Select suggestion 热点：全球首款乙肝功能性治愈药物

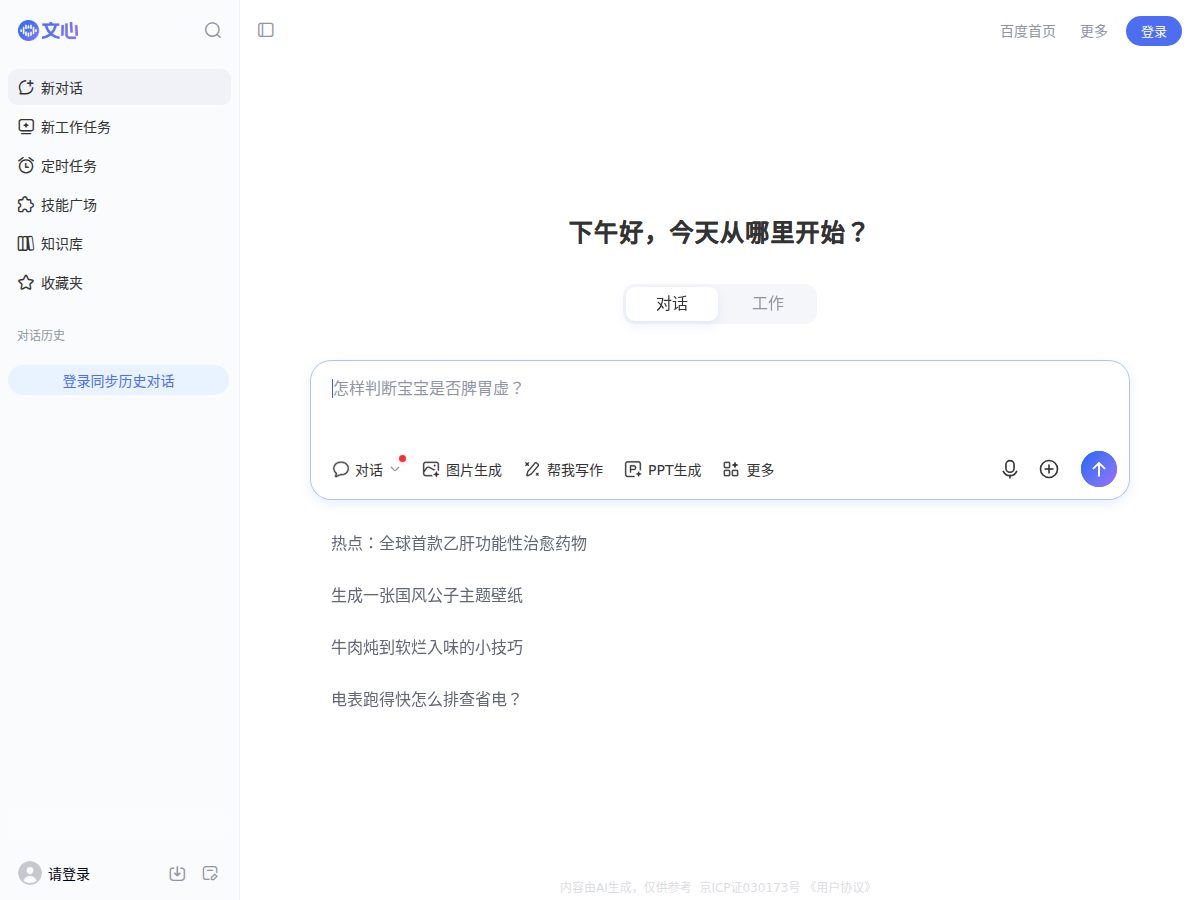459,543
